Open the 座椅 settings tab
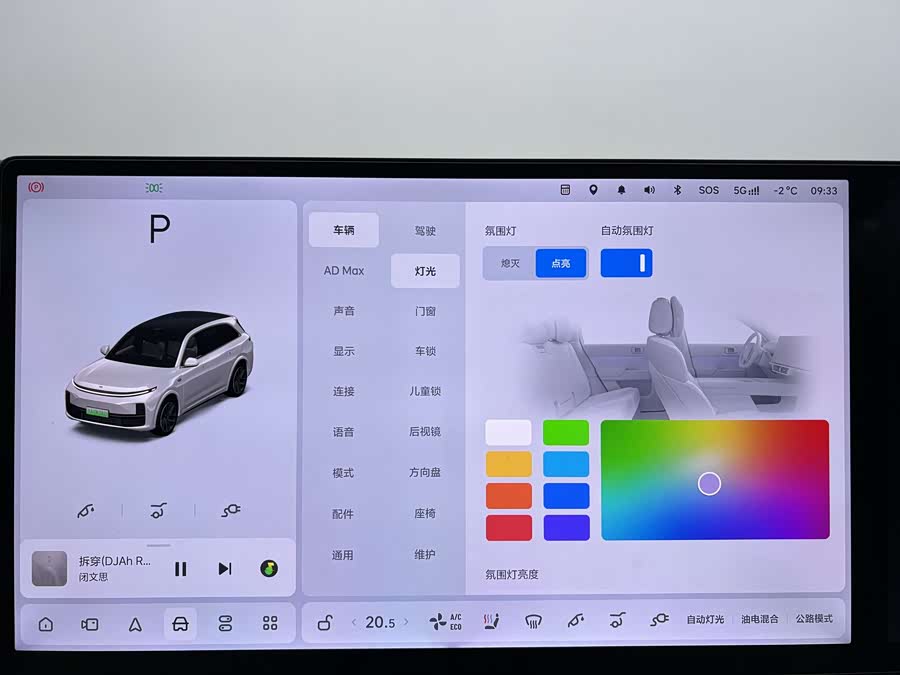The image size is (900, 675). 425,514
